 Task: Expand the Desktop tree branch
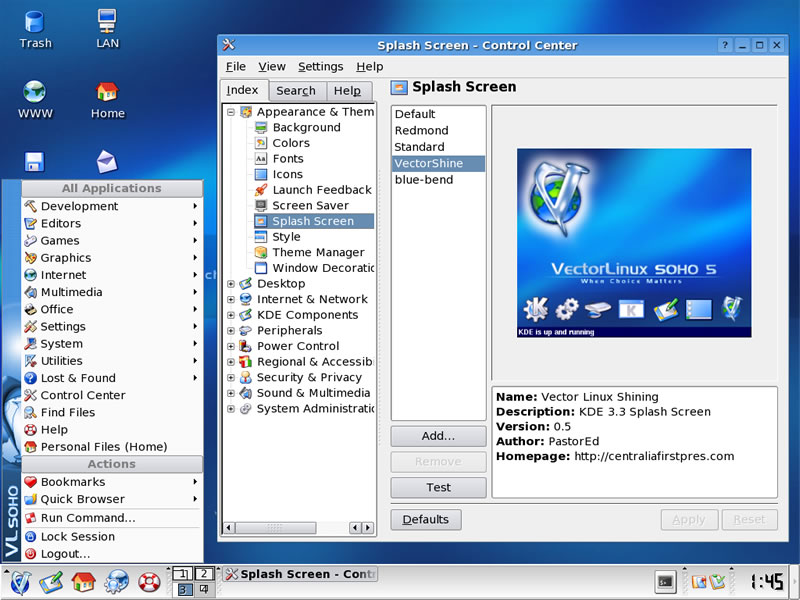pyautogui.click(x=231, y=284)
